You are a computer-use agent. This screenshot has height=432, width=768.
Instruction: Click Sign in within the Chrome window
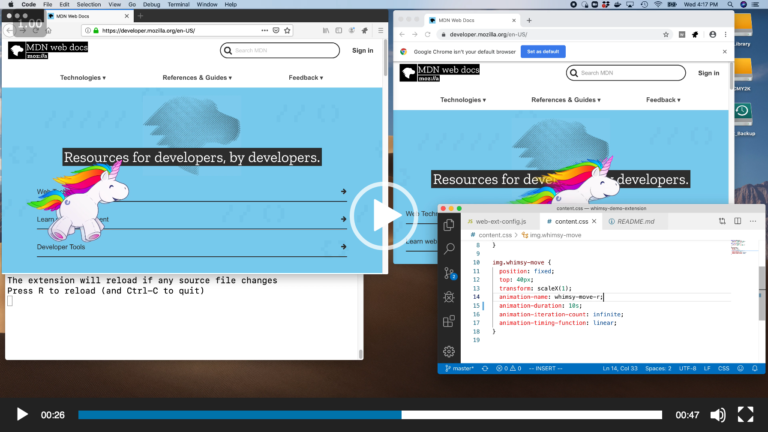709,73
